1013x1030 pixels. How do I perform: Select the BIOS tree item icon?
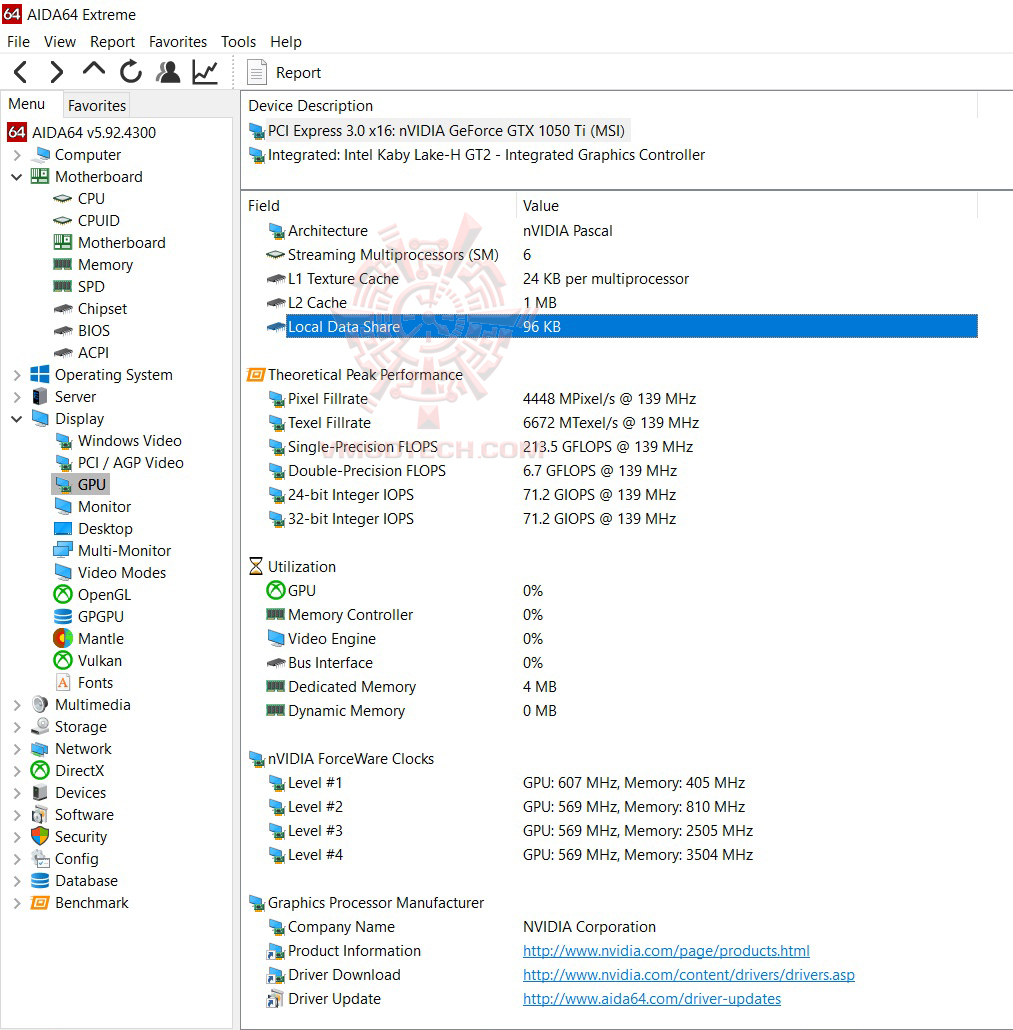[62, 330]
